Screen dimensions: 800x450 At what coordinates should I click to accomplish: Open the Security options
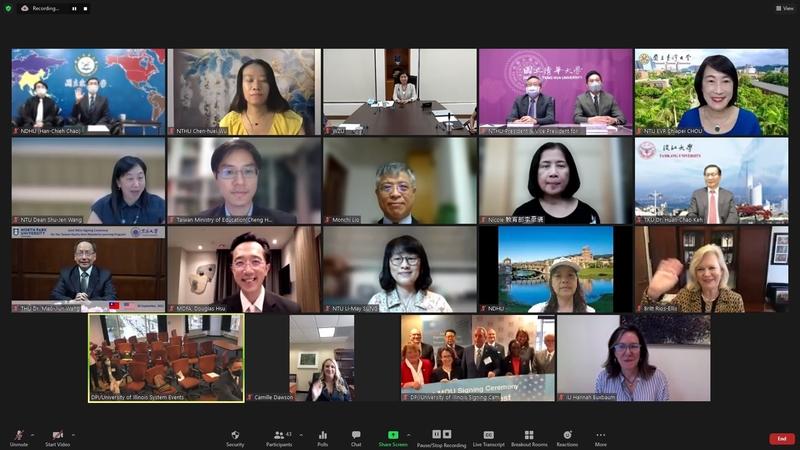point(235,437)
